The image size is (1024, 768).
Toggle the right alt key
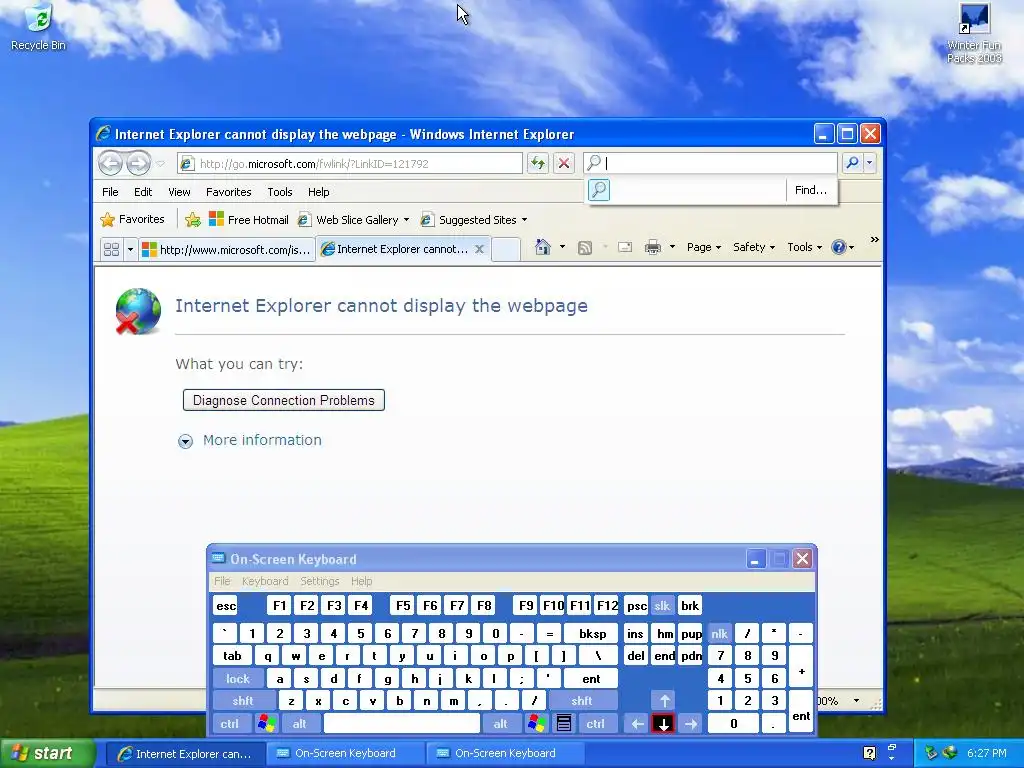[x=500, y=724]
